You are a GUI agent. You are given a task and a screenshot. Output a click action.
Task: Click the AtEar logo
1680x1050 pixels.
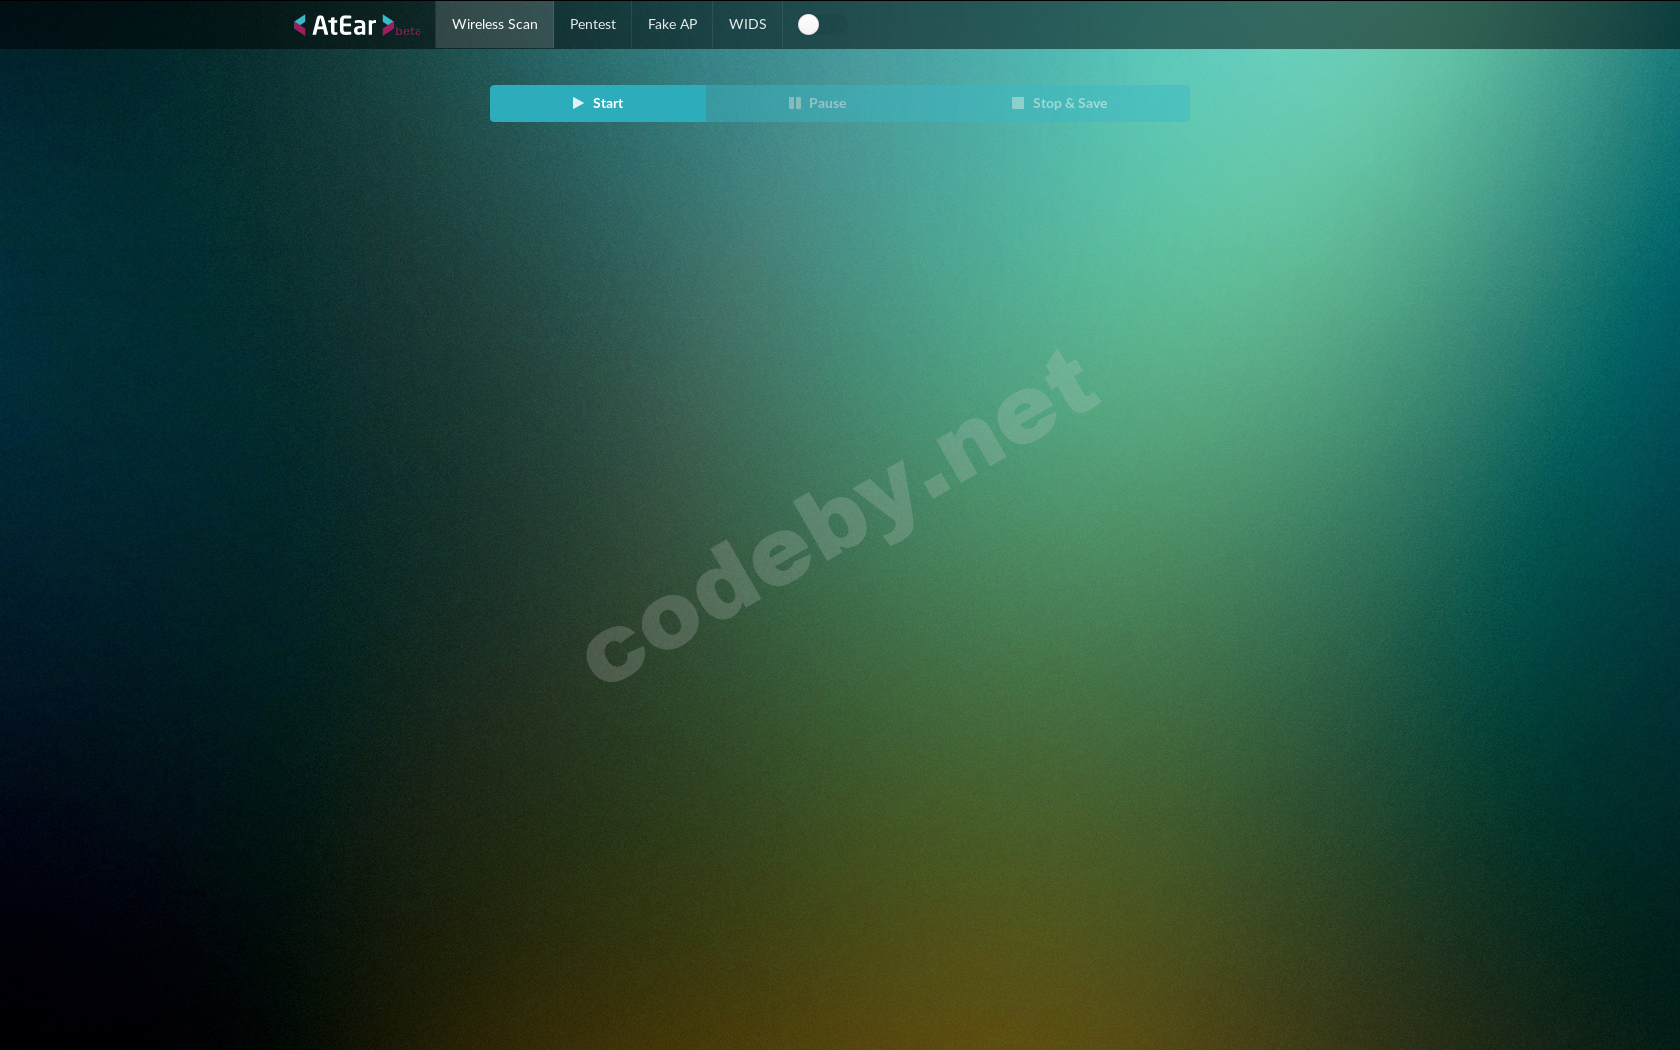tap(343, 24)
